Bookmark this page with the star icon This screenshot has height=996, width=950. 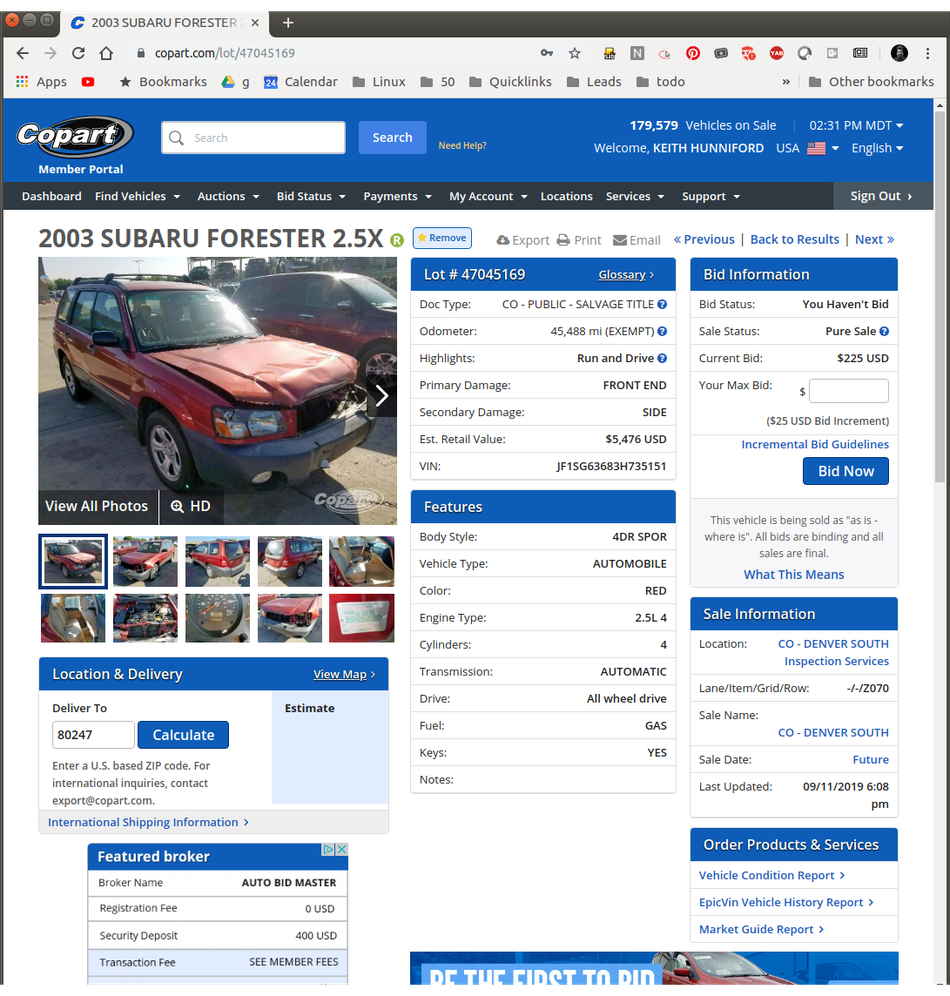point(575,53)
